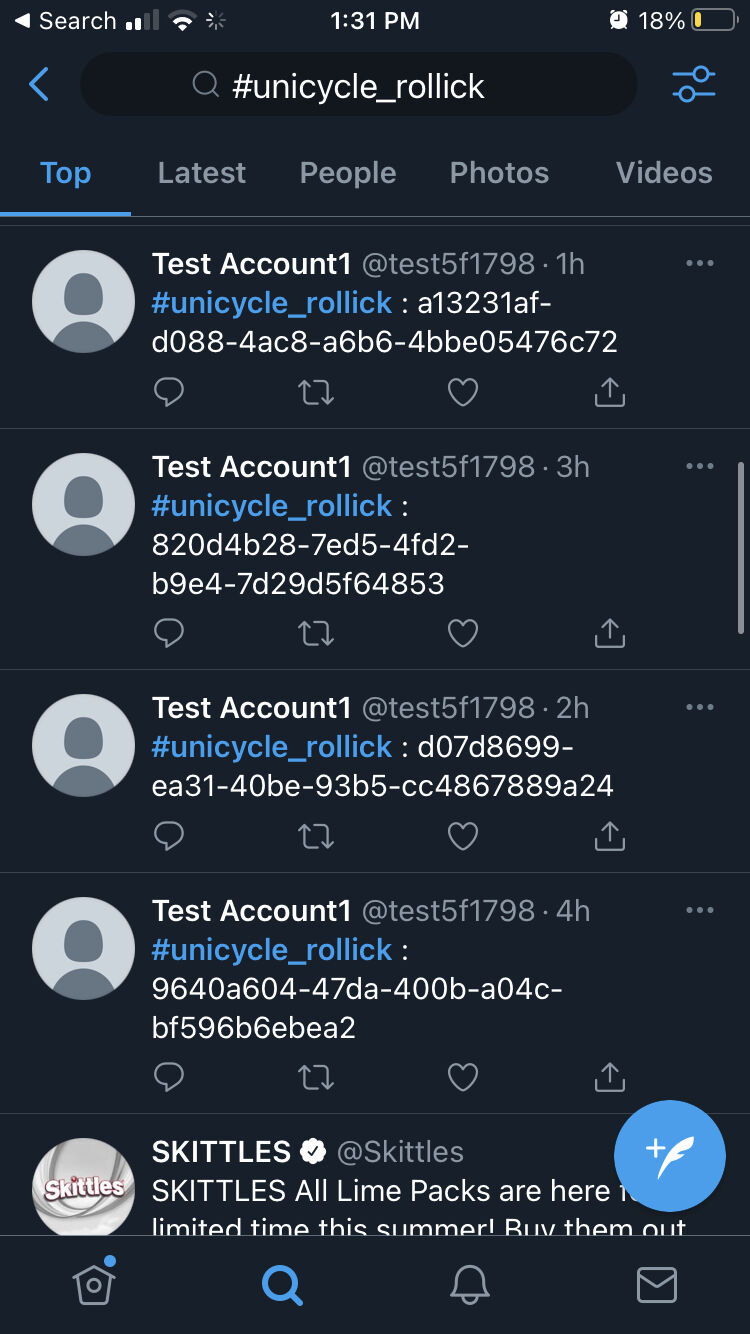Open Messages envelope in bottom bar
This screenshot has height=1334, width=750.
[656, 1285]
